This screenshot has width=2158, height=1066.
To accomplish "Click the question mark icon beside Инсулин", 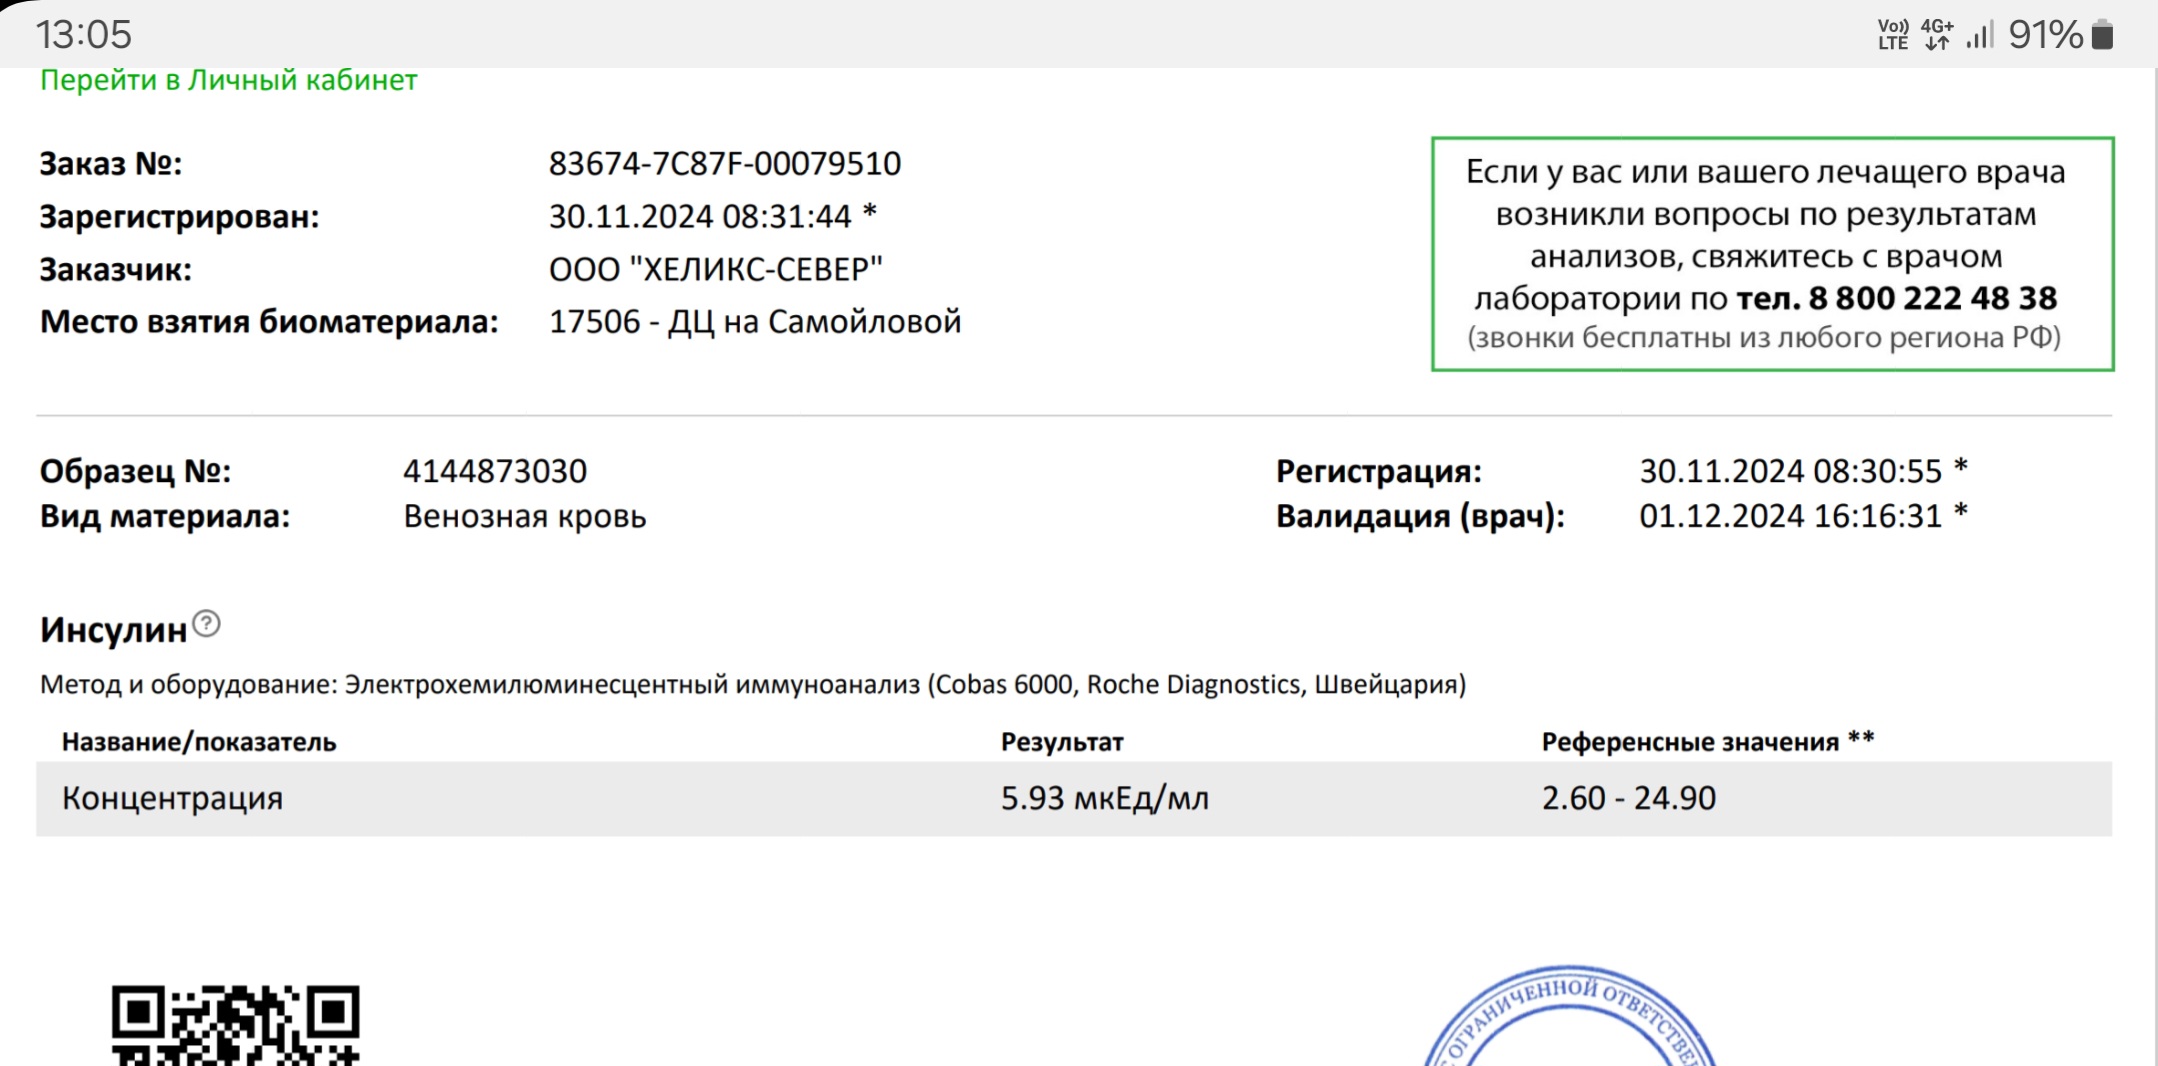I will 206,624.
